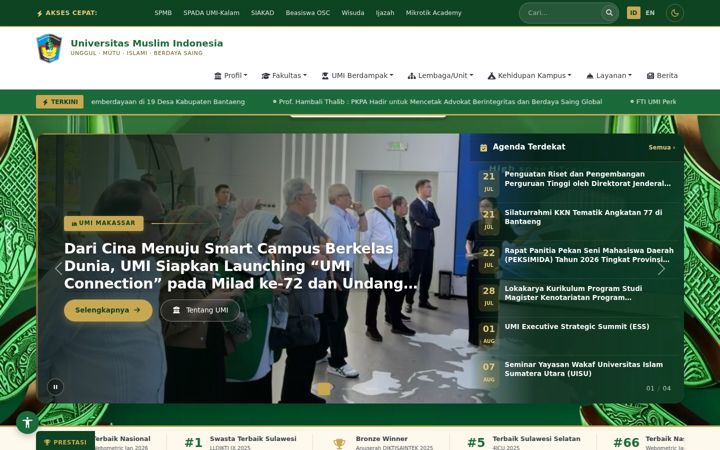Open ticker news Prof. Hambali Thalib PKPA
This screenshot has width=720, height=450.
click(x=440, y=102)
